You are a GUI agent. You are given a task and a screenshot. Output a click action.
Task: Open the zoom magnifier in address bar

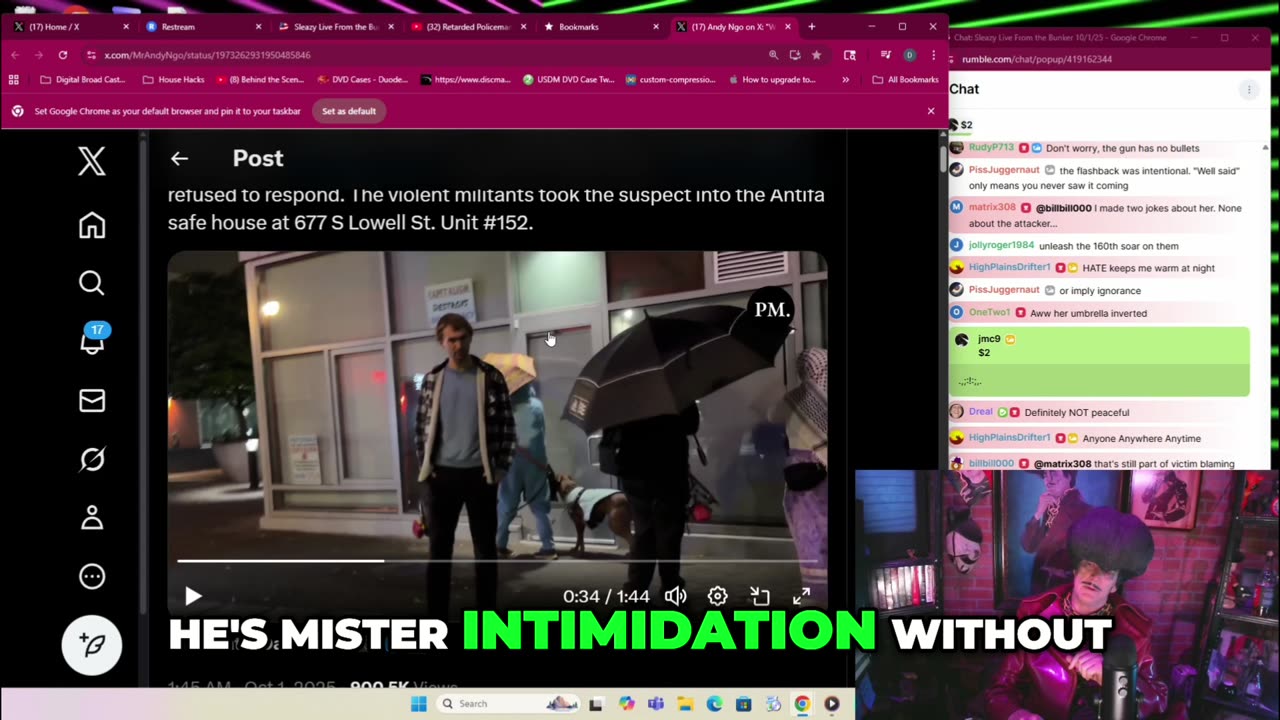(x=773, y=55)
